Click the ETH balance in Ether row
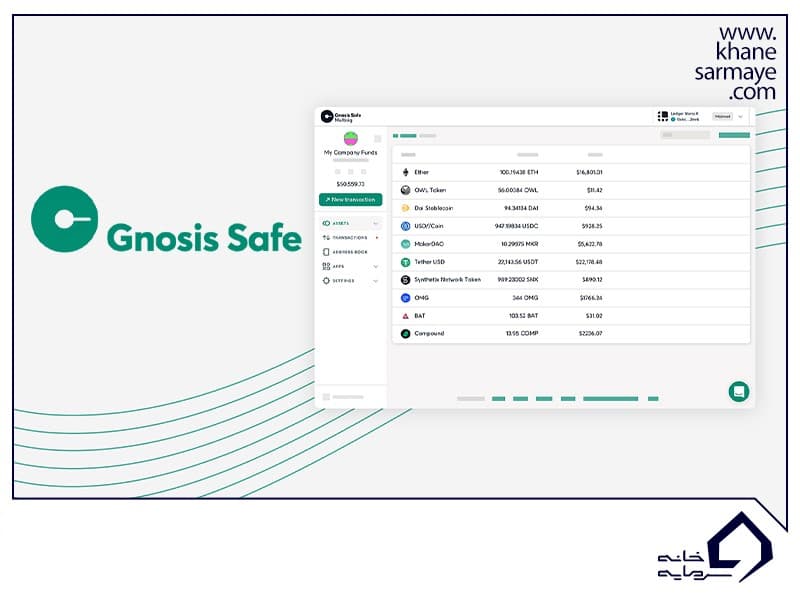The height and width of the screenshot is (600, 800). point(519,172)
